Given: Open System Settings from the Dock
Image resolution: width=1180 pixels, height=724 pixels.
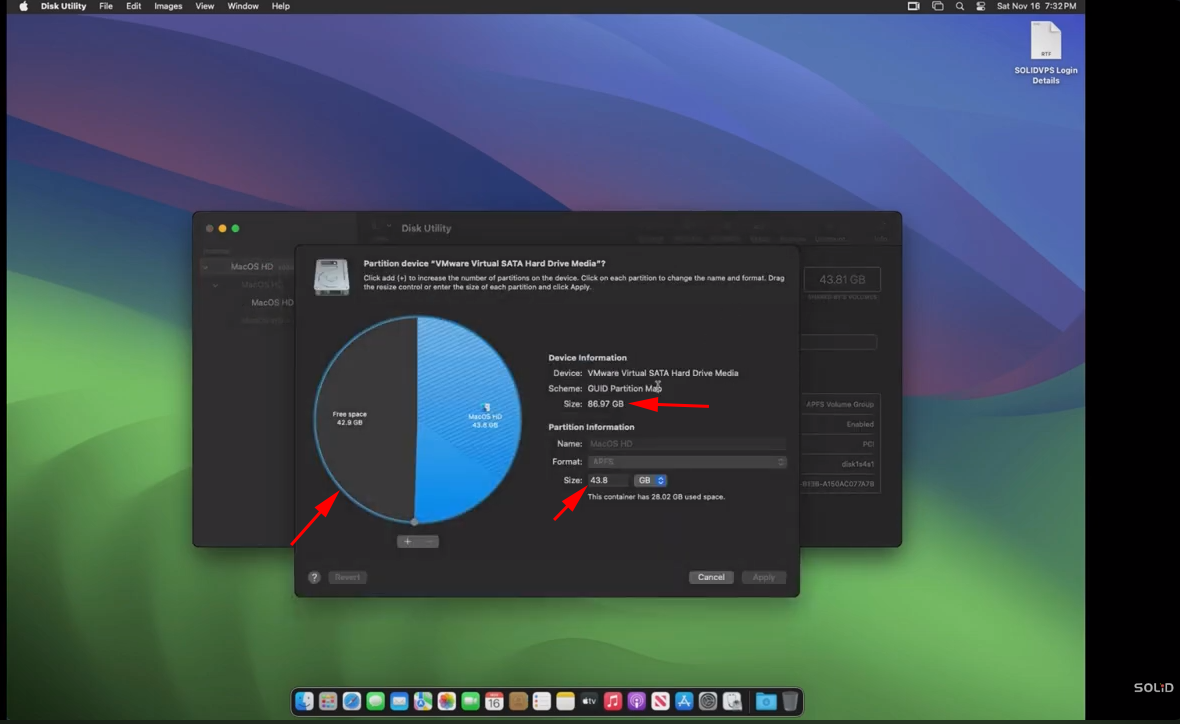Looking at the screenshot, I should pyautogui.click(x=708, y=701).
